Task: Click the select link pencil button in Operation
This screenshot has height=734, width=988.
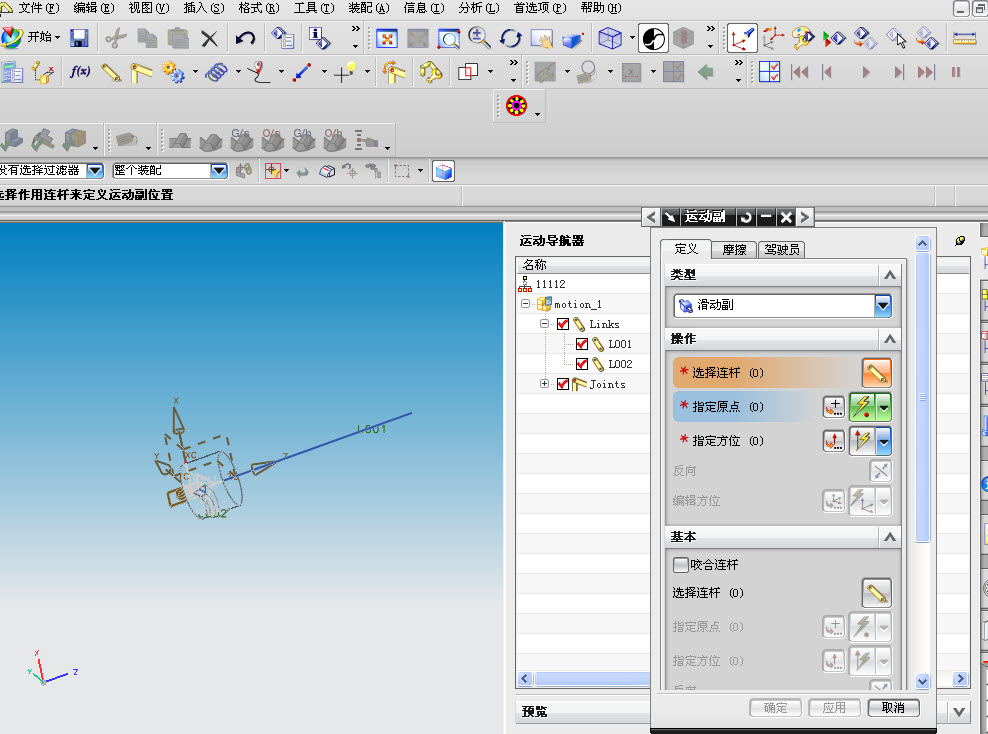Action: click(876, 373)
